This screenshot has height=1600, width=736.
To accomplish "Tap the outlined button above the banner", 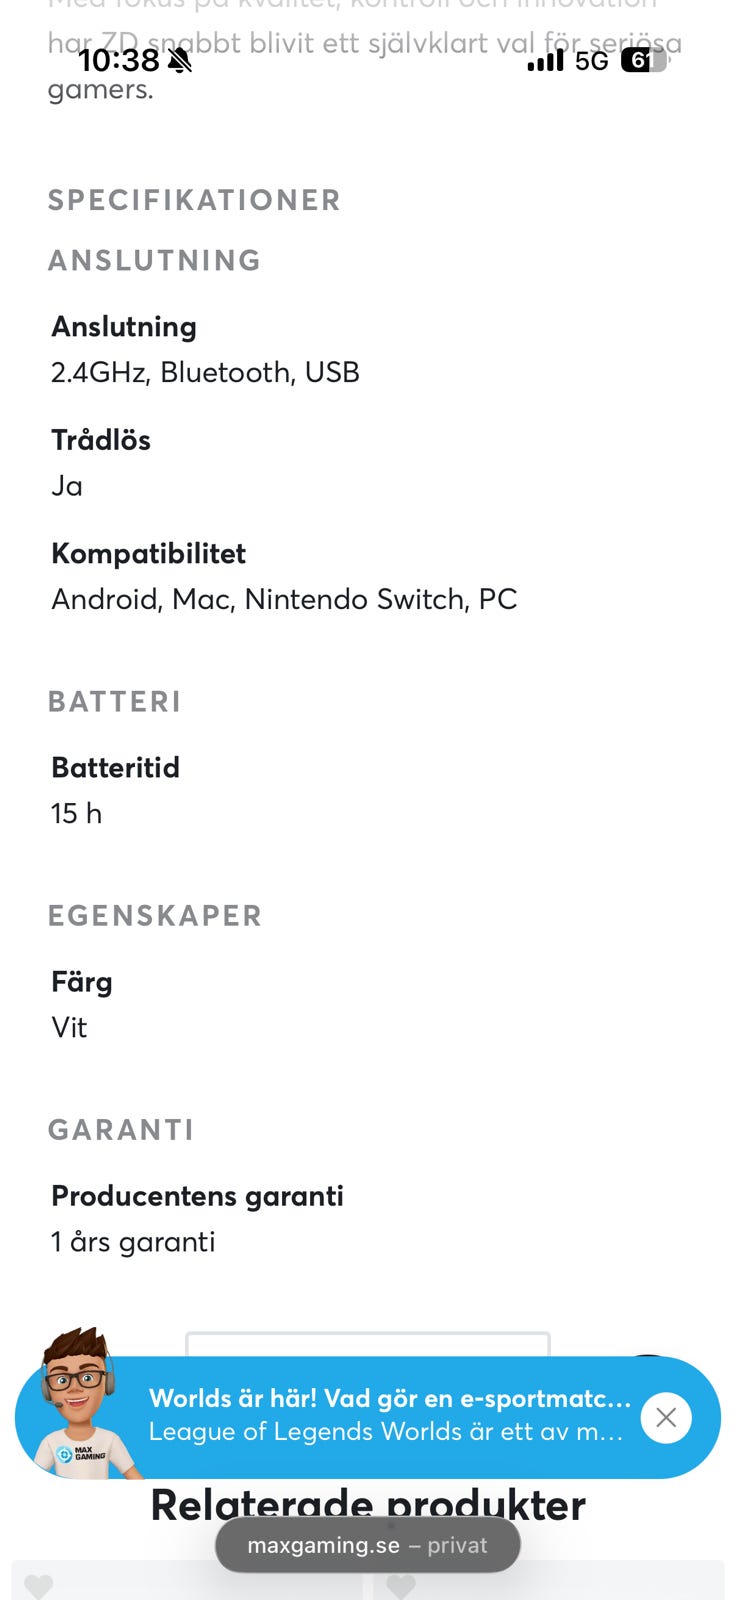I will [368, 1344].
